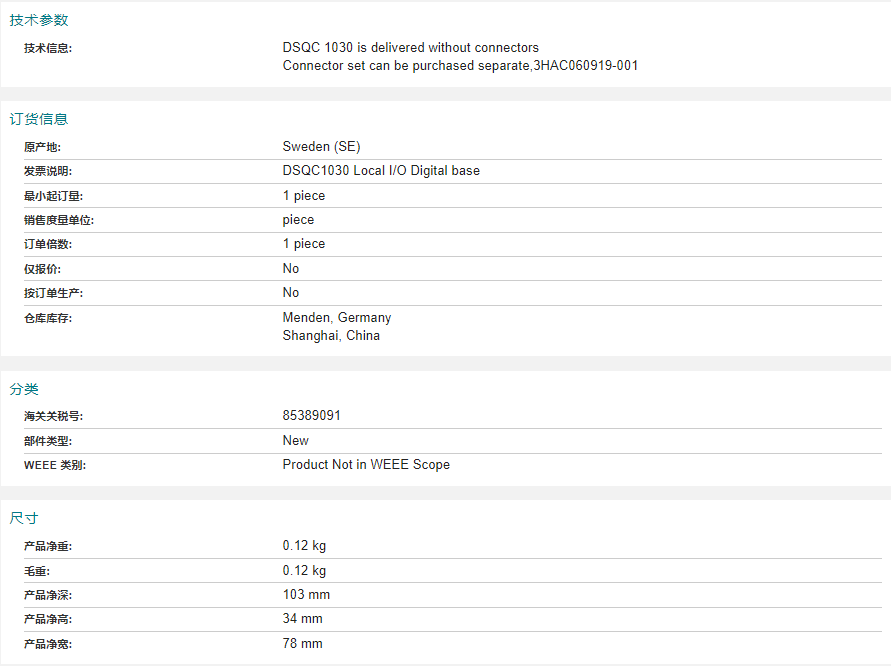Click the Product Not in WEEE Scope value
The width and height of the screenshot is (891, 666).
pyautogui.click(x=366, y=465)
